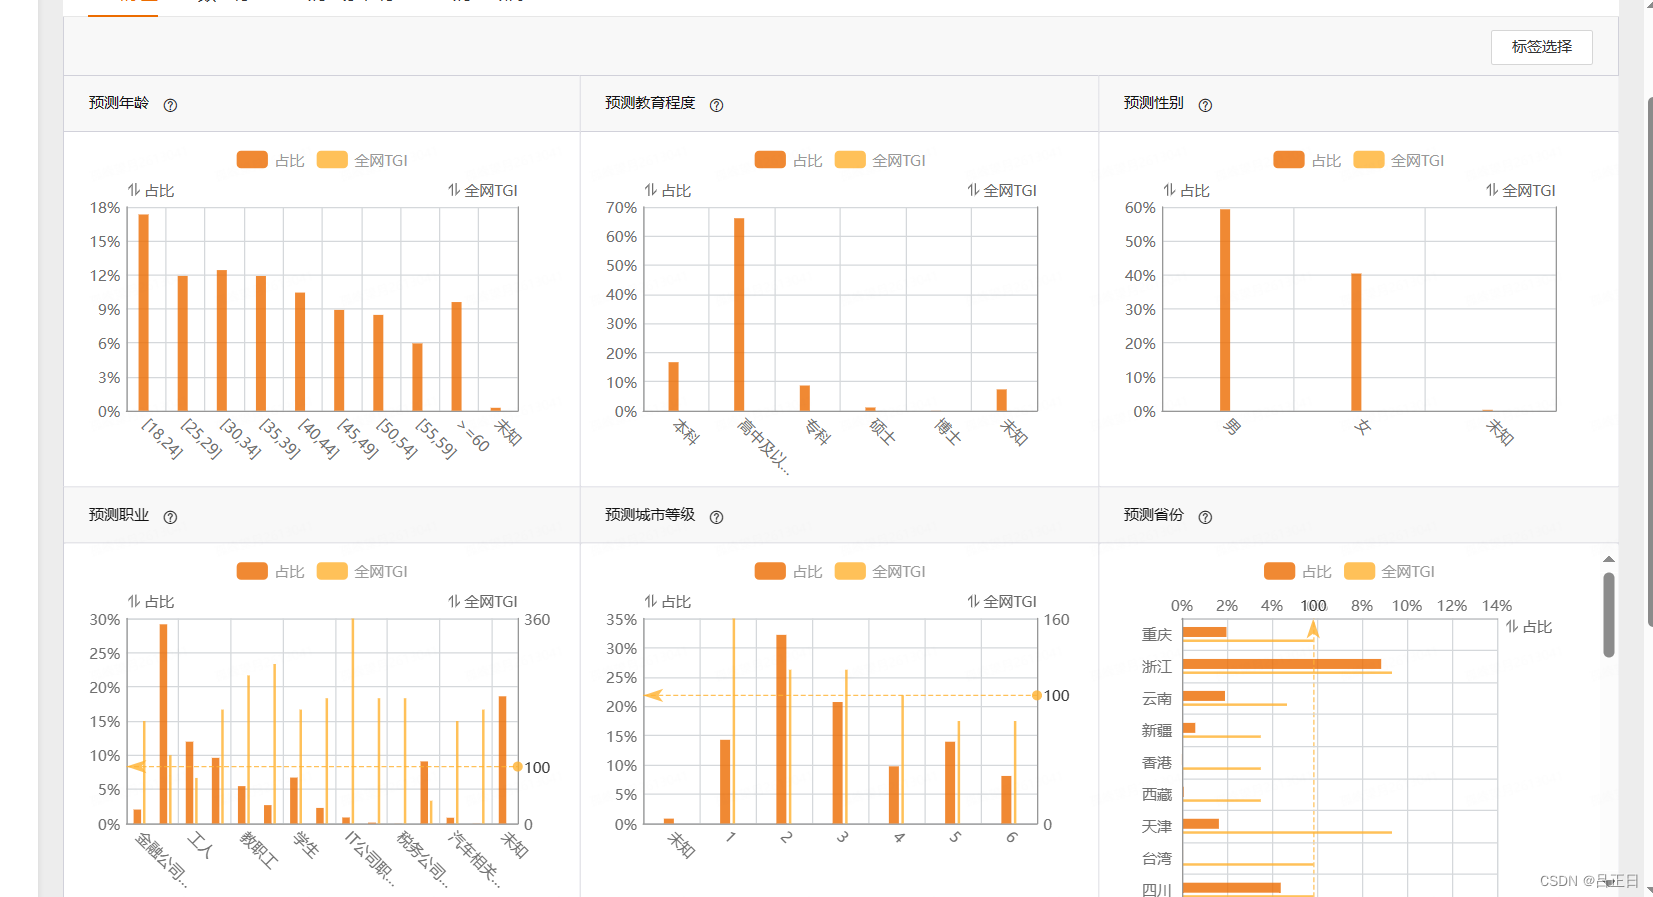The width and height of the screenshot is (1653, 897).
Task: Click the 男 bar in gender chart
Action: [1225, 310]
